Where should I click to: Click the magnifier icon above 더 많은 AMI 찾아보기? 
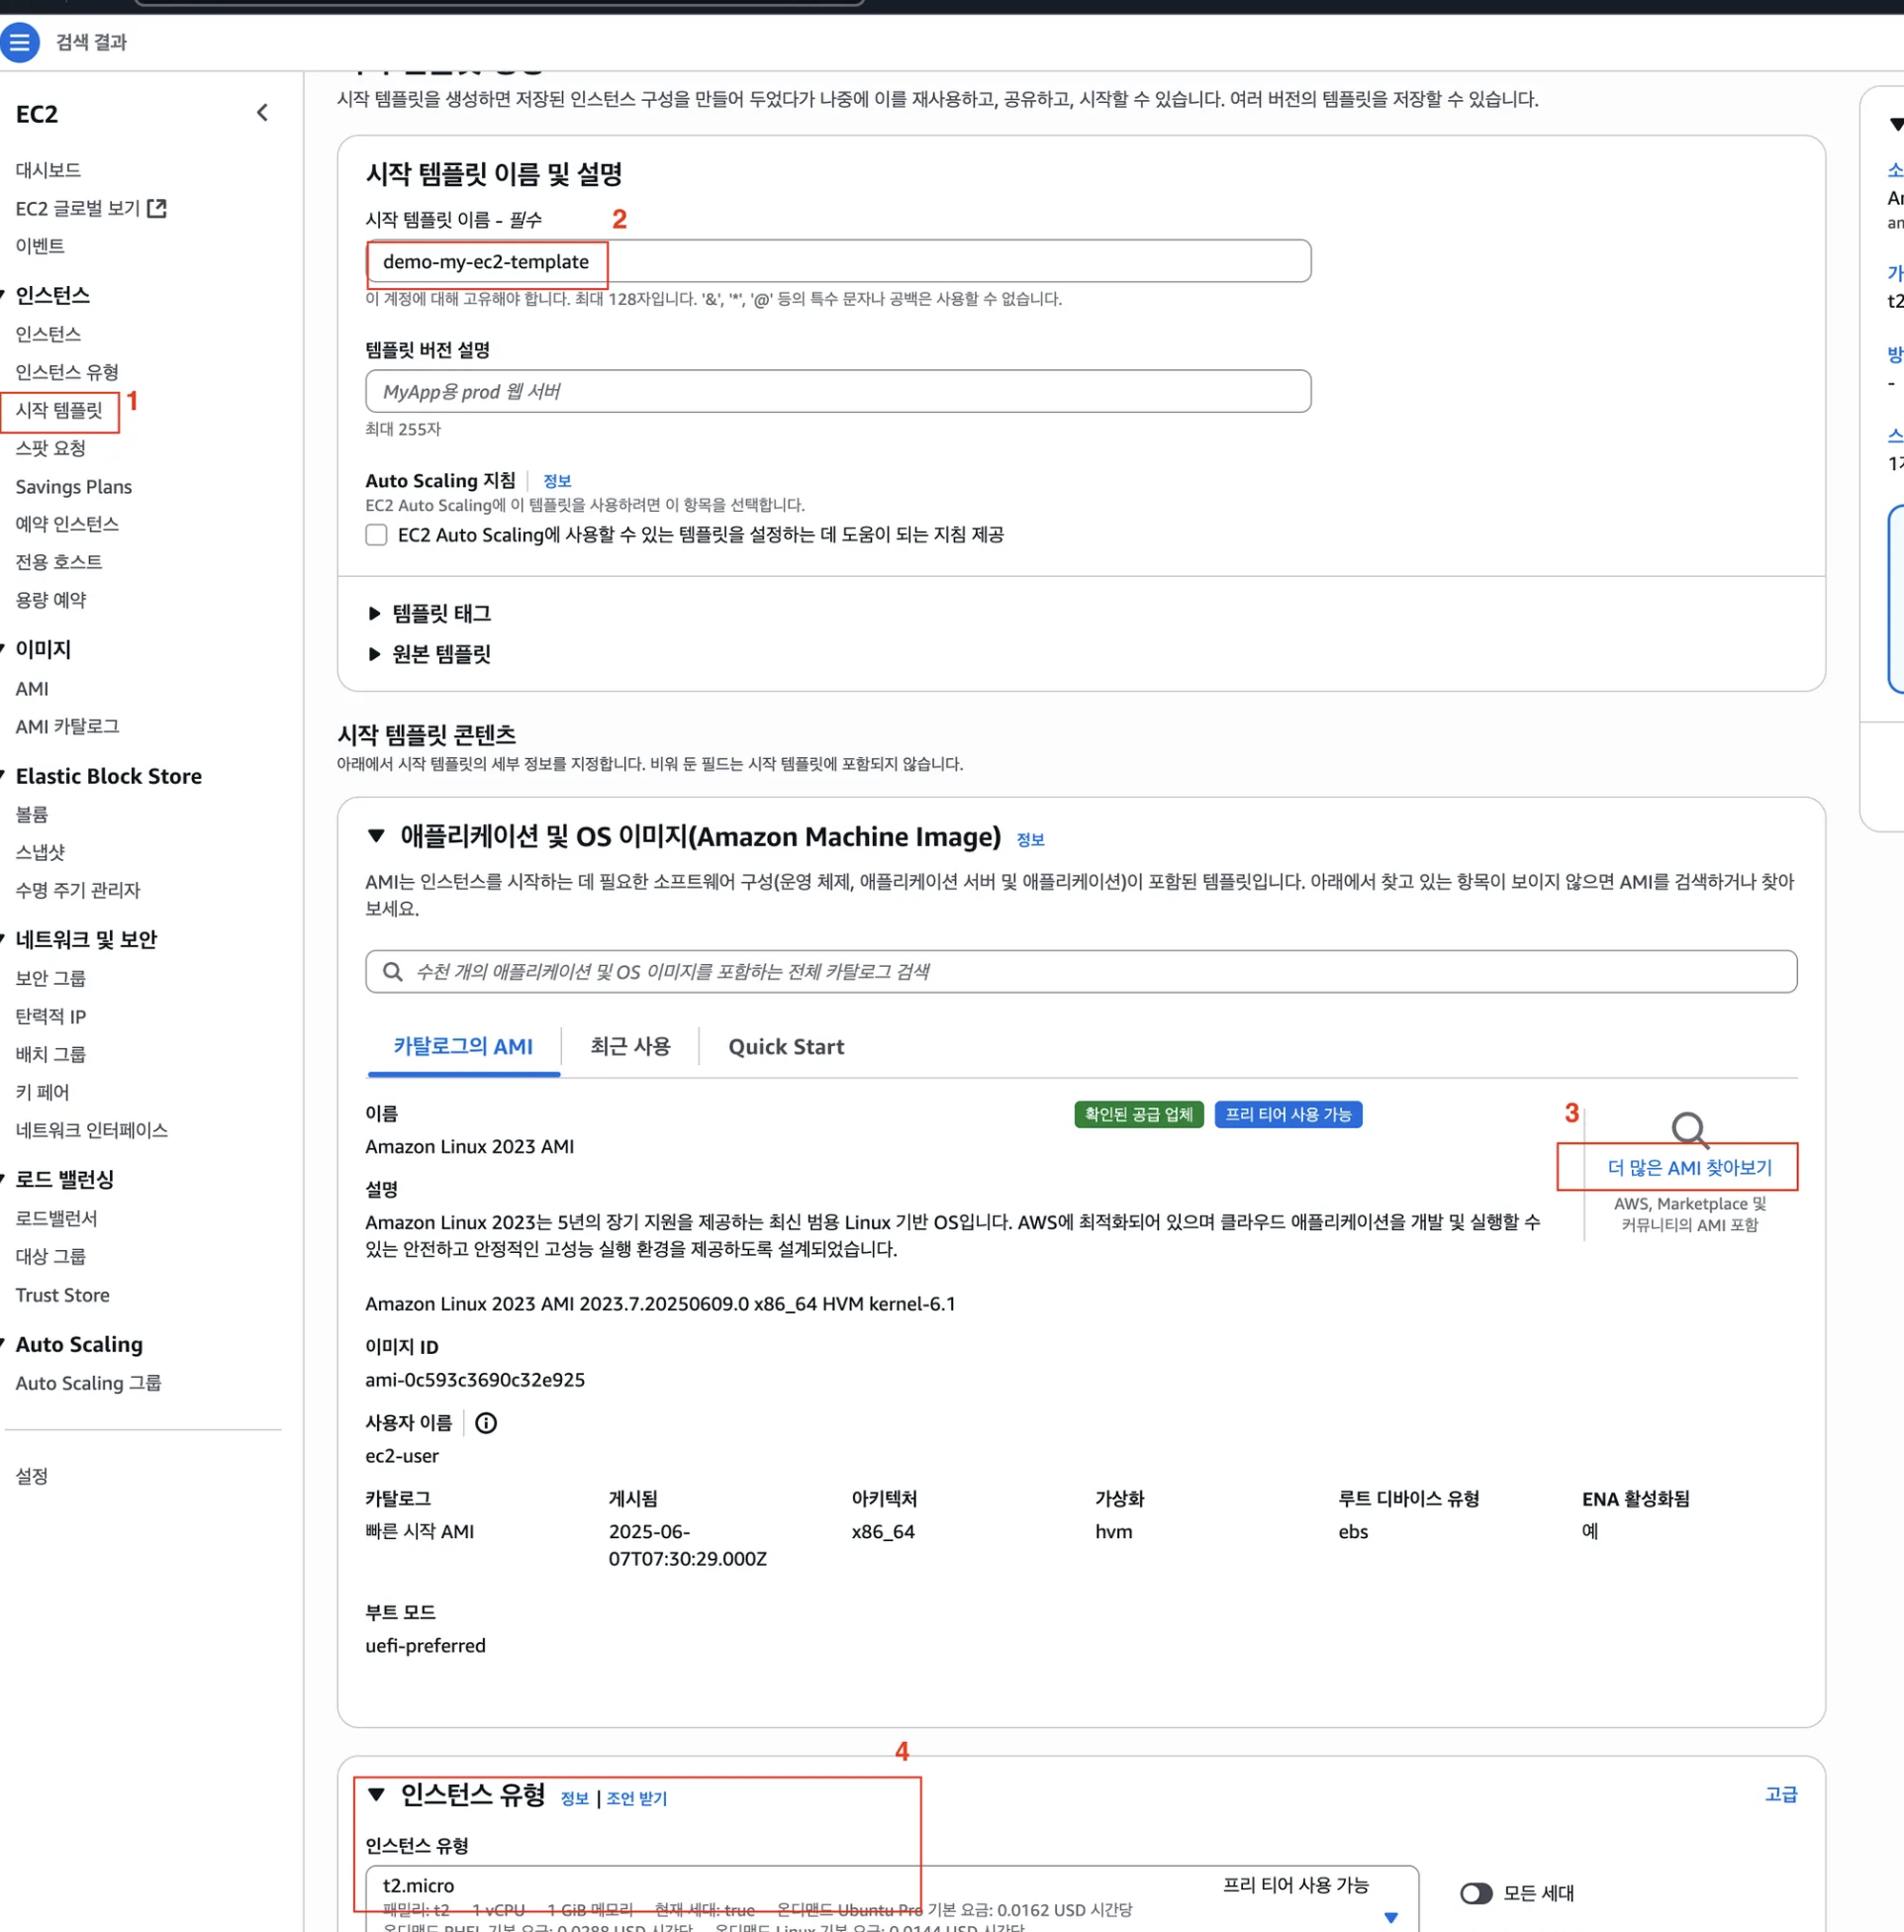tap(1689, 1129)
